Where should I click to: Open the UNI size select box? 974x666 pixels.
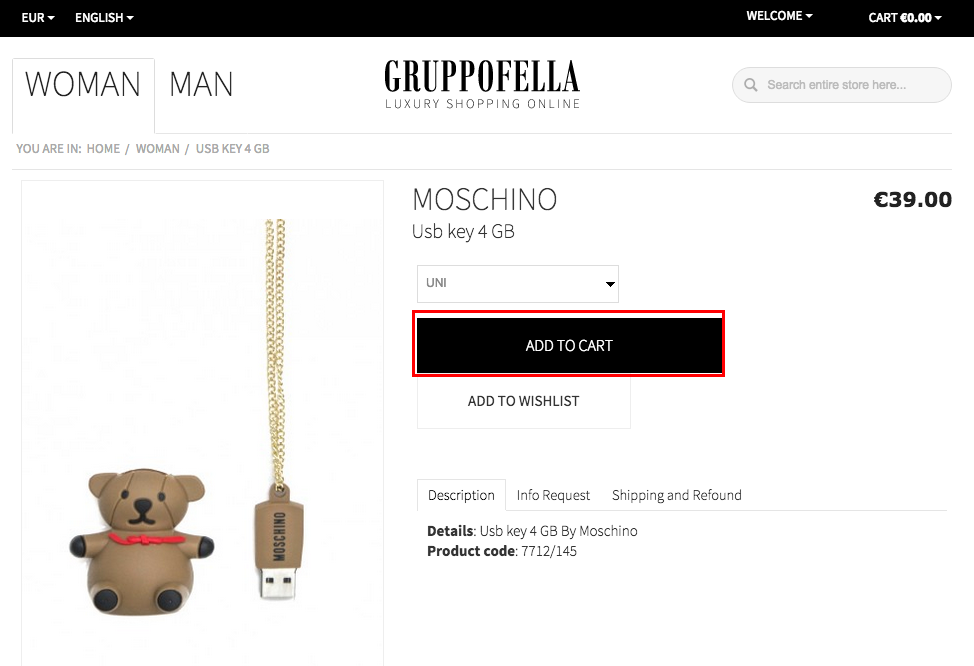517,283
